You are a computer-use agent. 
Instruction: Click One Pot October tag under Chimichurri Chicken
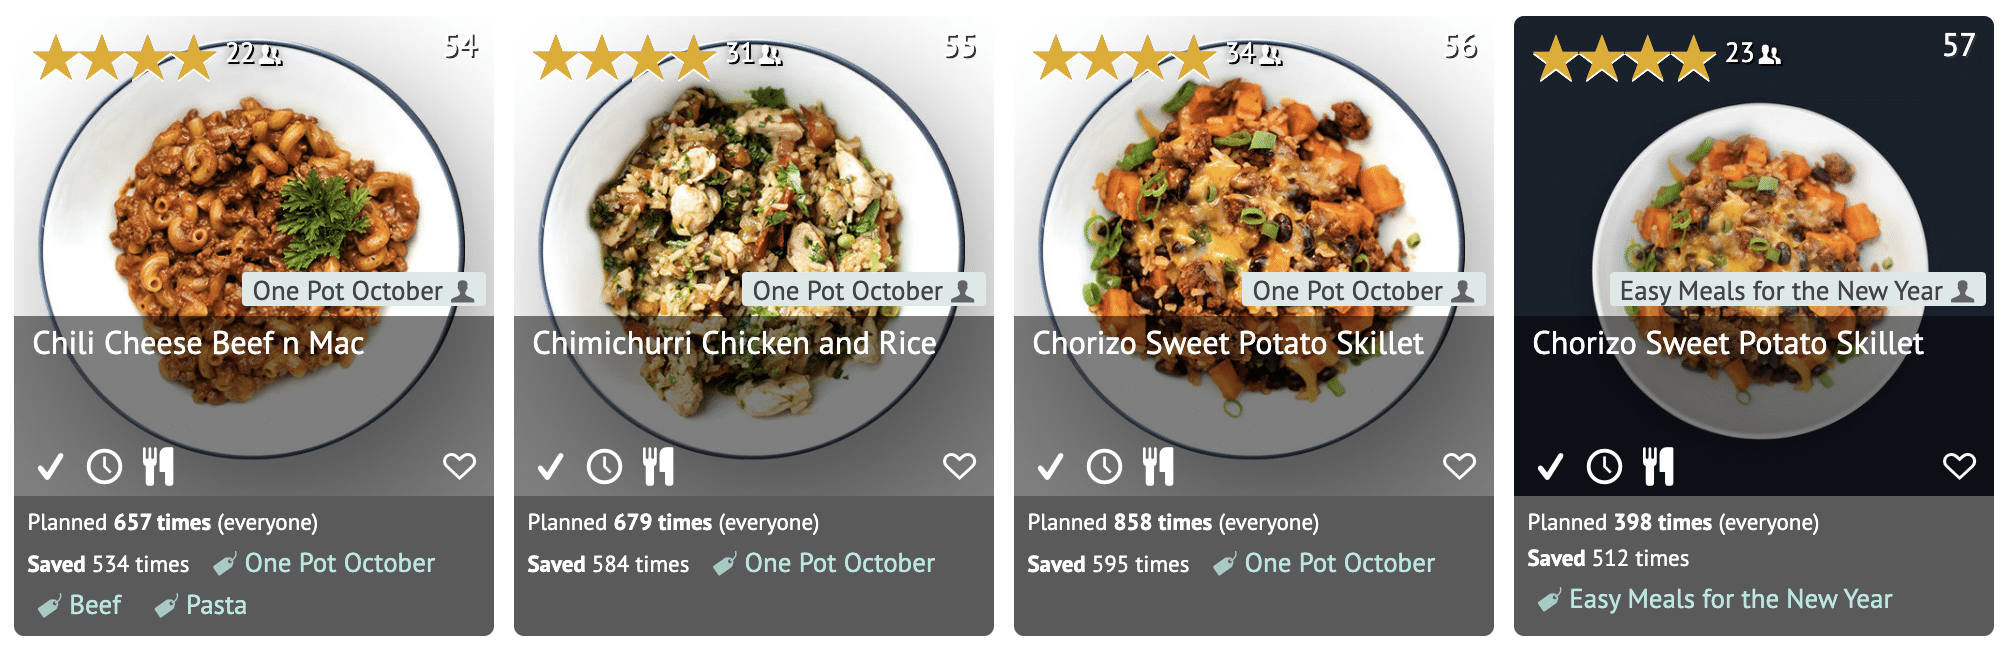coord(839,563)
